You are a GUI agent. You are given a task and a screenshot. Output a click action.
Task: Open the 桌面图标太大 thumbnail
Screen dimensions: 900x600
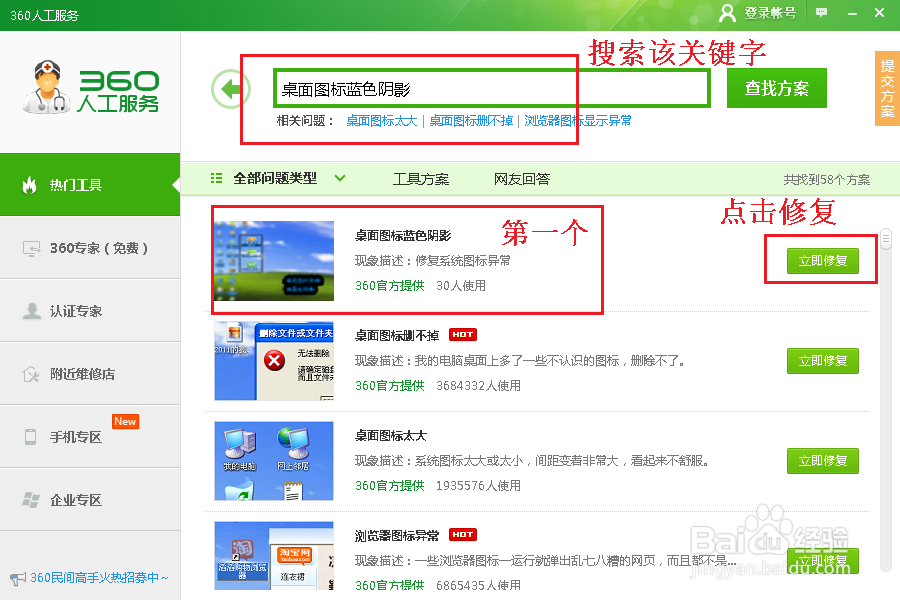(274, 460)
